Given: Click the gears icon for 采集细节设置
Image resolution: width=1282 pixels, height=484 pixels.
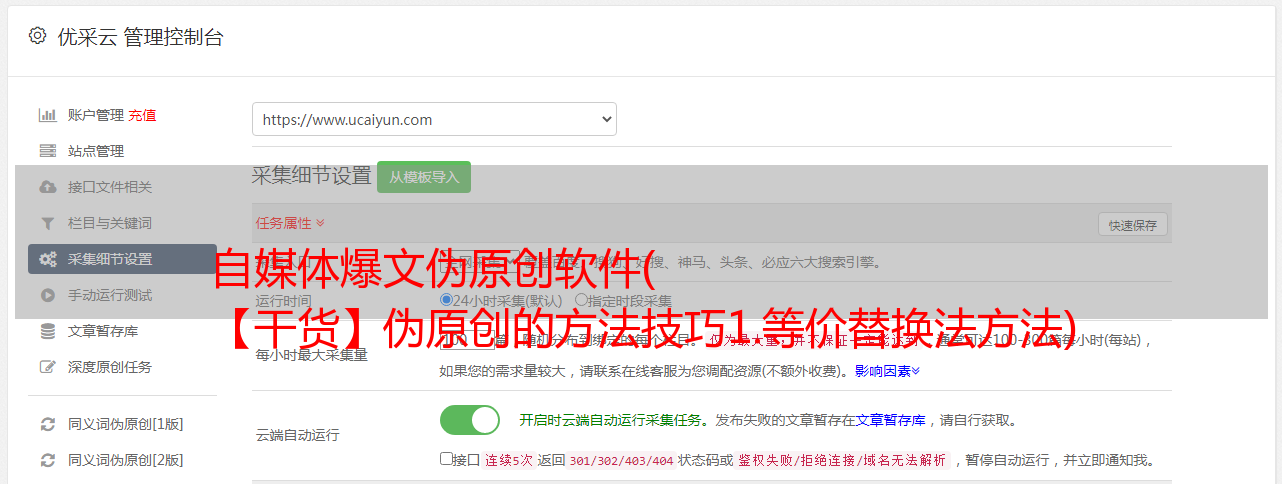Looking at the screenshot, I should (47, 259).
